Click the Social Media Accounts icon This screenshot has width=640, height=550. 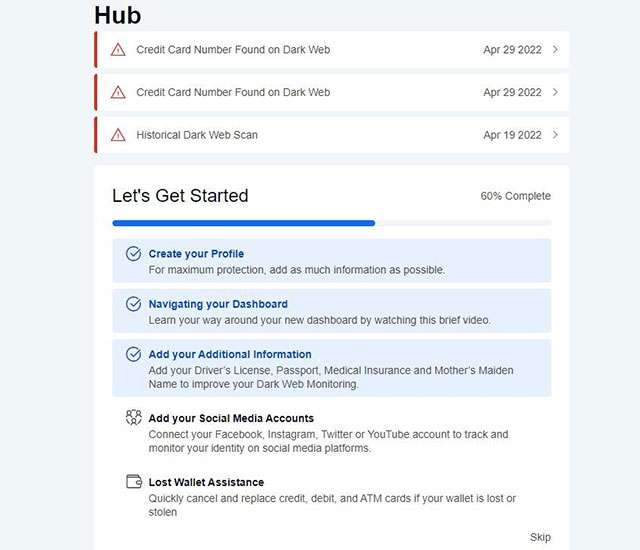pos(133,418)
